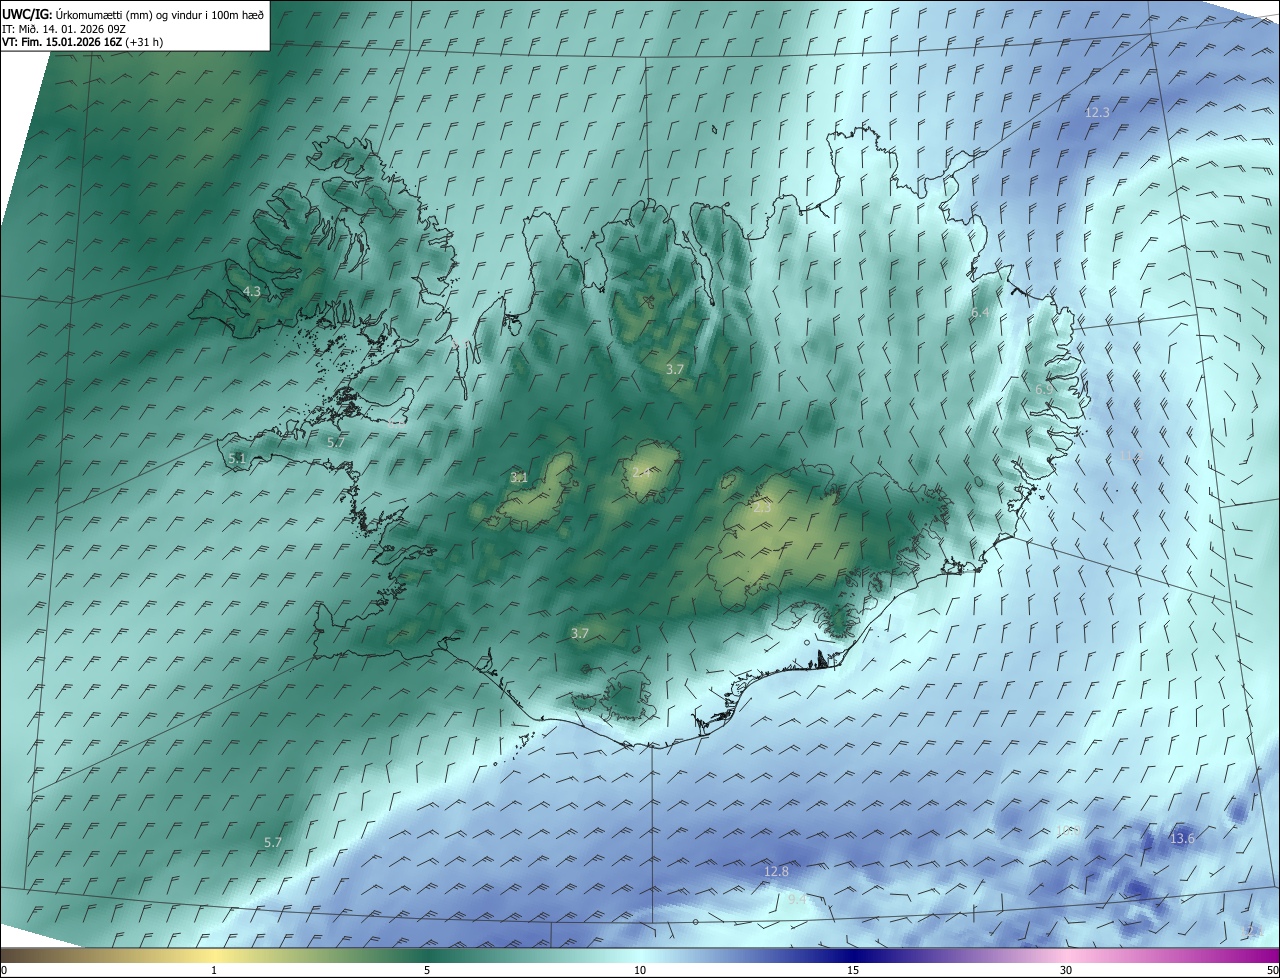Click the 5.7 value over the southwest ocean
The width and height of the screenshot is (1280, 978).
[x=272, y=842]
